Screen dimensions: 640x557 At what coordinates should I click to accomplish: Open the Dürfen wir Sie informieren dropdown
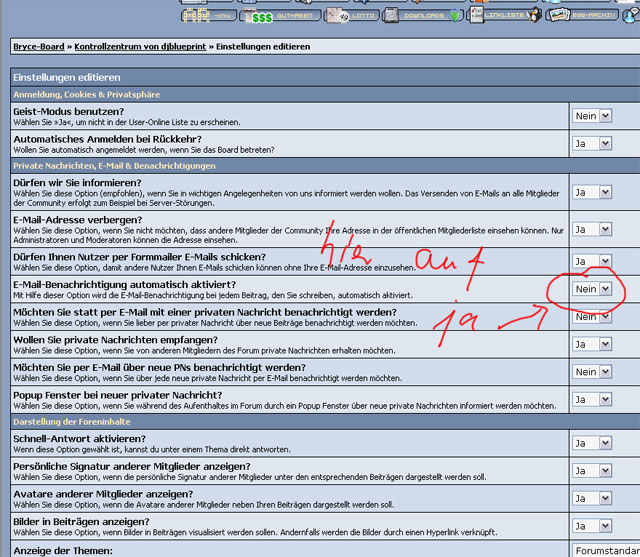tap(592, 192)
